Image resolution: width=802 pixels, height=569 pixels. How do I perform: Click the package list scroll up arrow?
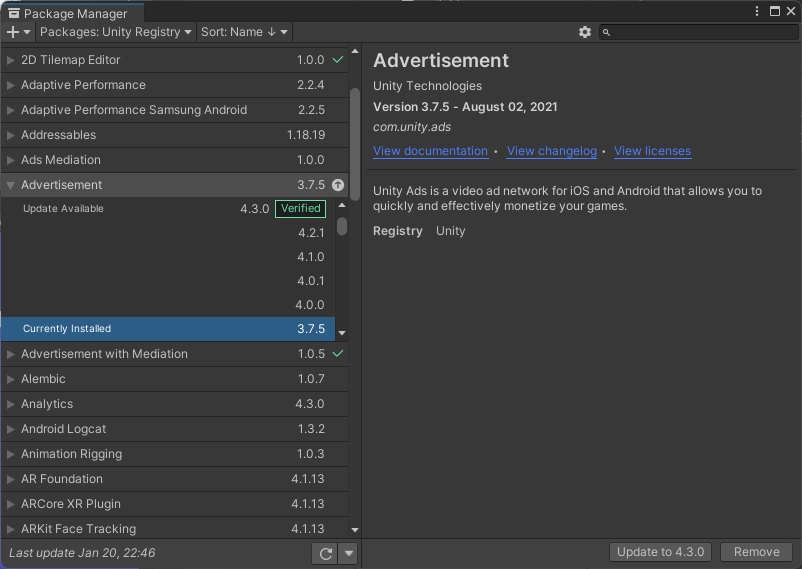coord(354,52)
